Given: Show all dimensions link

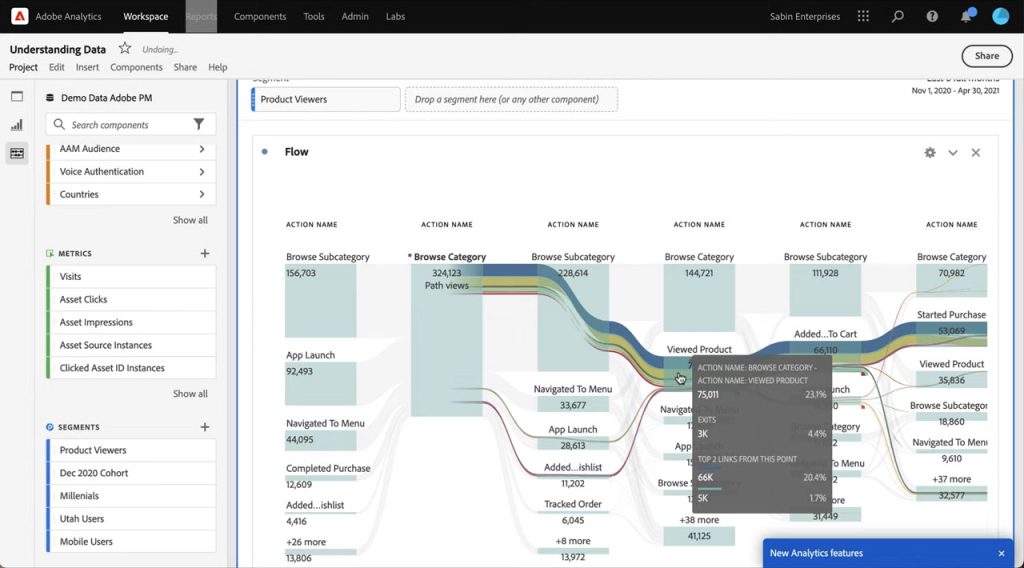Looking at the screenshot, I should tap(190, 220).
